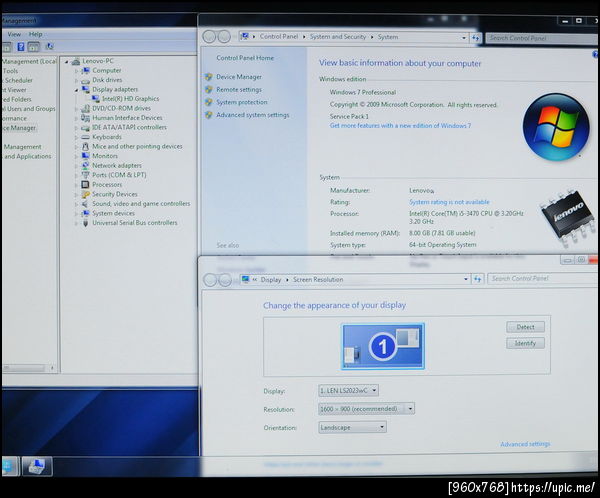
Task: Click the shield icon beside Remote settings
Action: pyautogui.click(x=209, y=90)
